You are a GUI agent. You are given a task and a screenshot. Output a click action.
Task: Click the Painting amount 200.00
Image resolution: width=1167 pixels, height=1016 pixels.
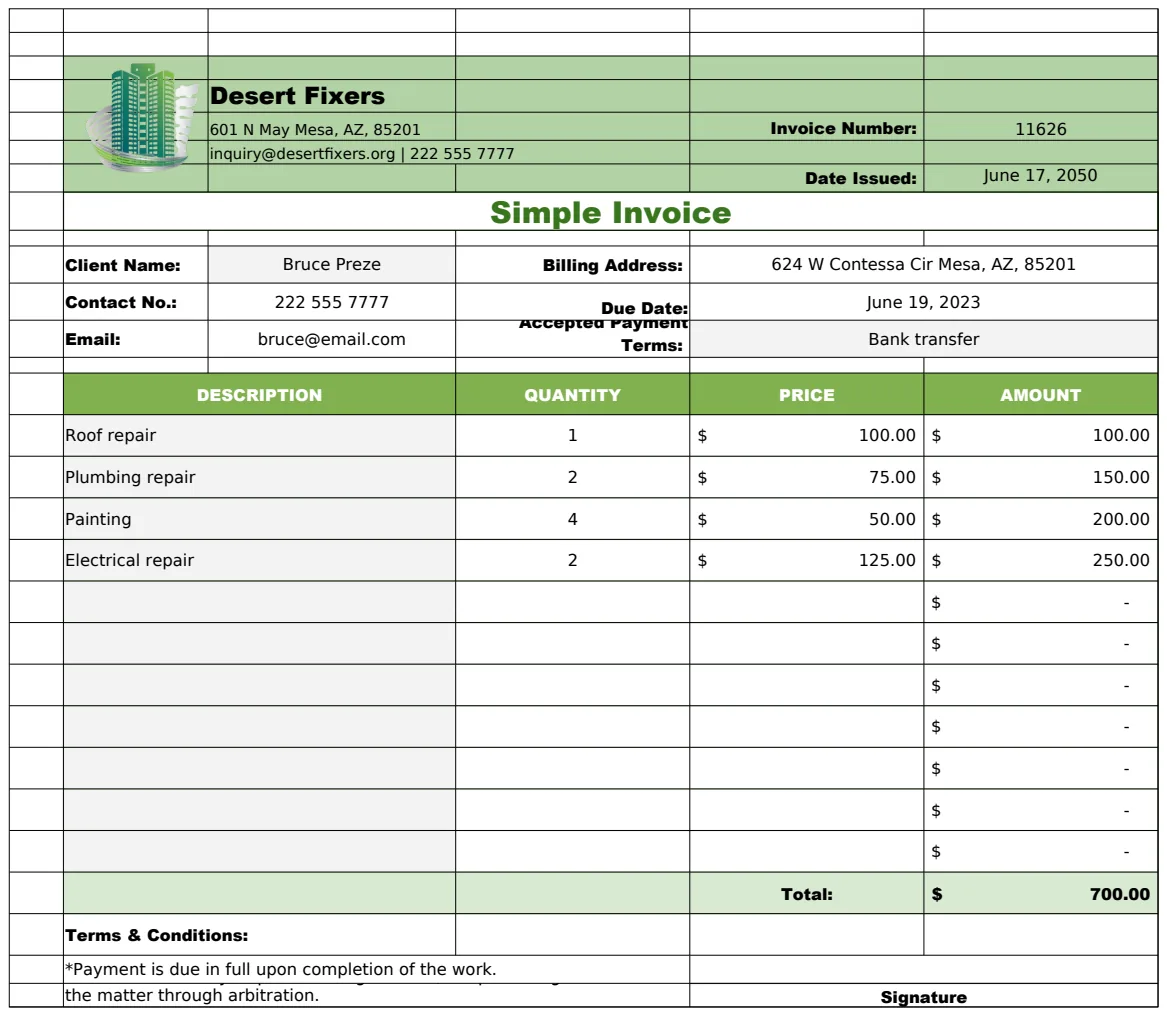coord(1040,519)
